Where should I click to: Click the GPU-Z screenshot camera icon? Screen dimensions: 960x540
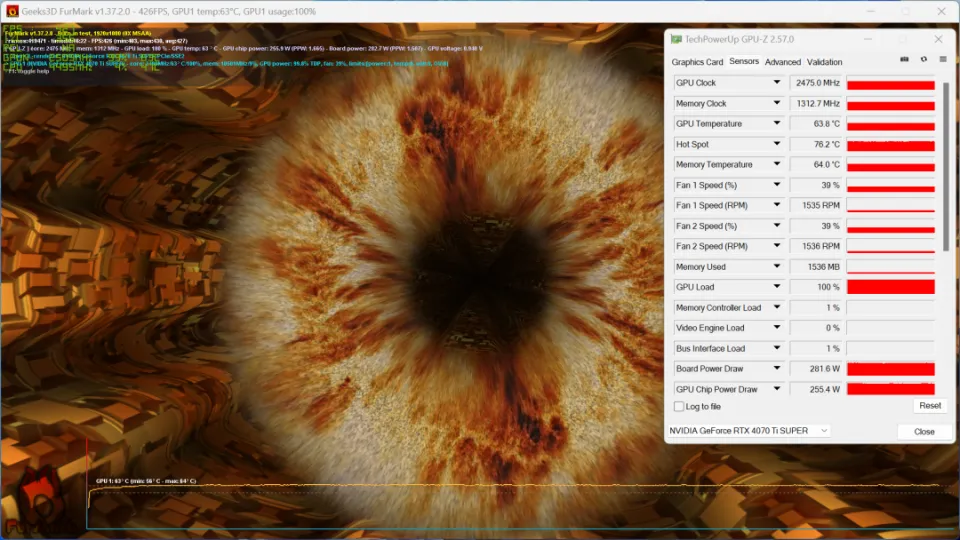tap(904, 59)
